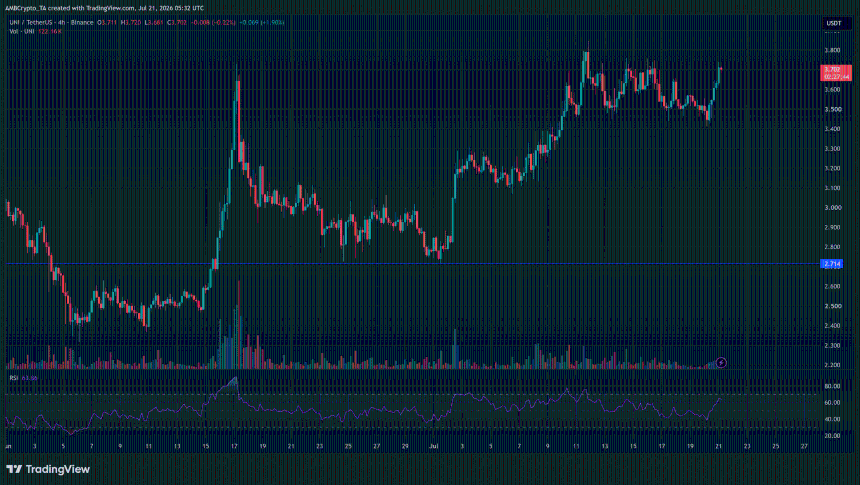Select the Vol · UNI indicator legend
Image resolution: width=860 pixels, height=485 pixels.
22,31
